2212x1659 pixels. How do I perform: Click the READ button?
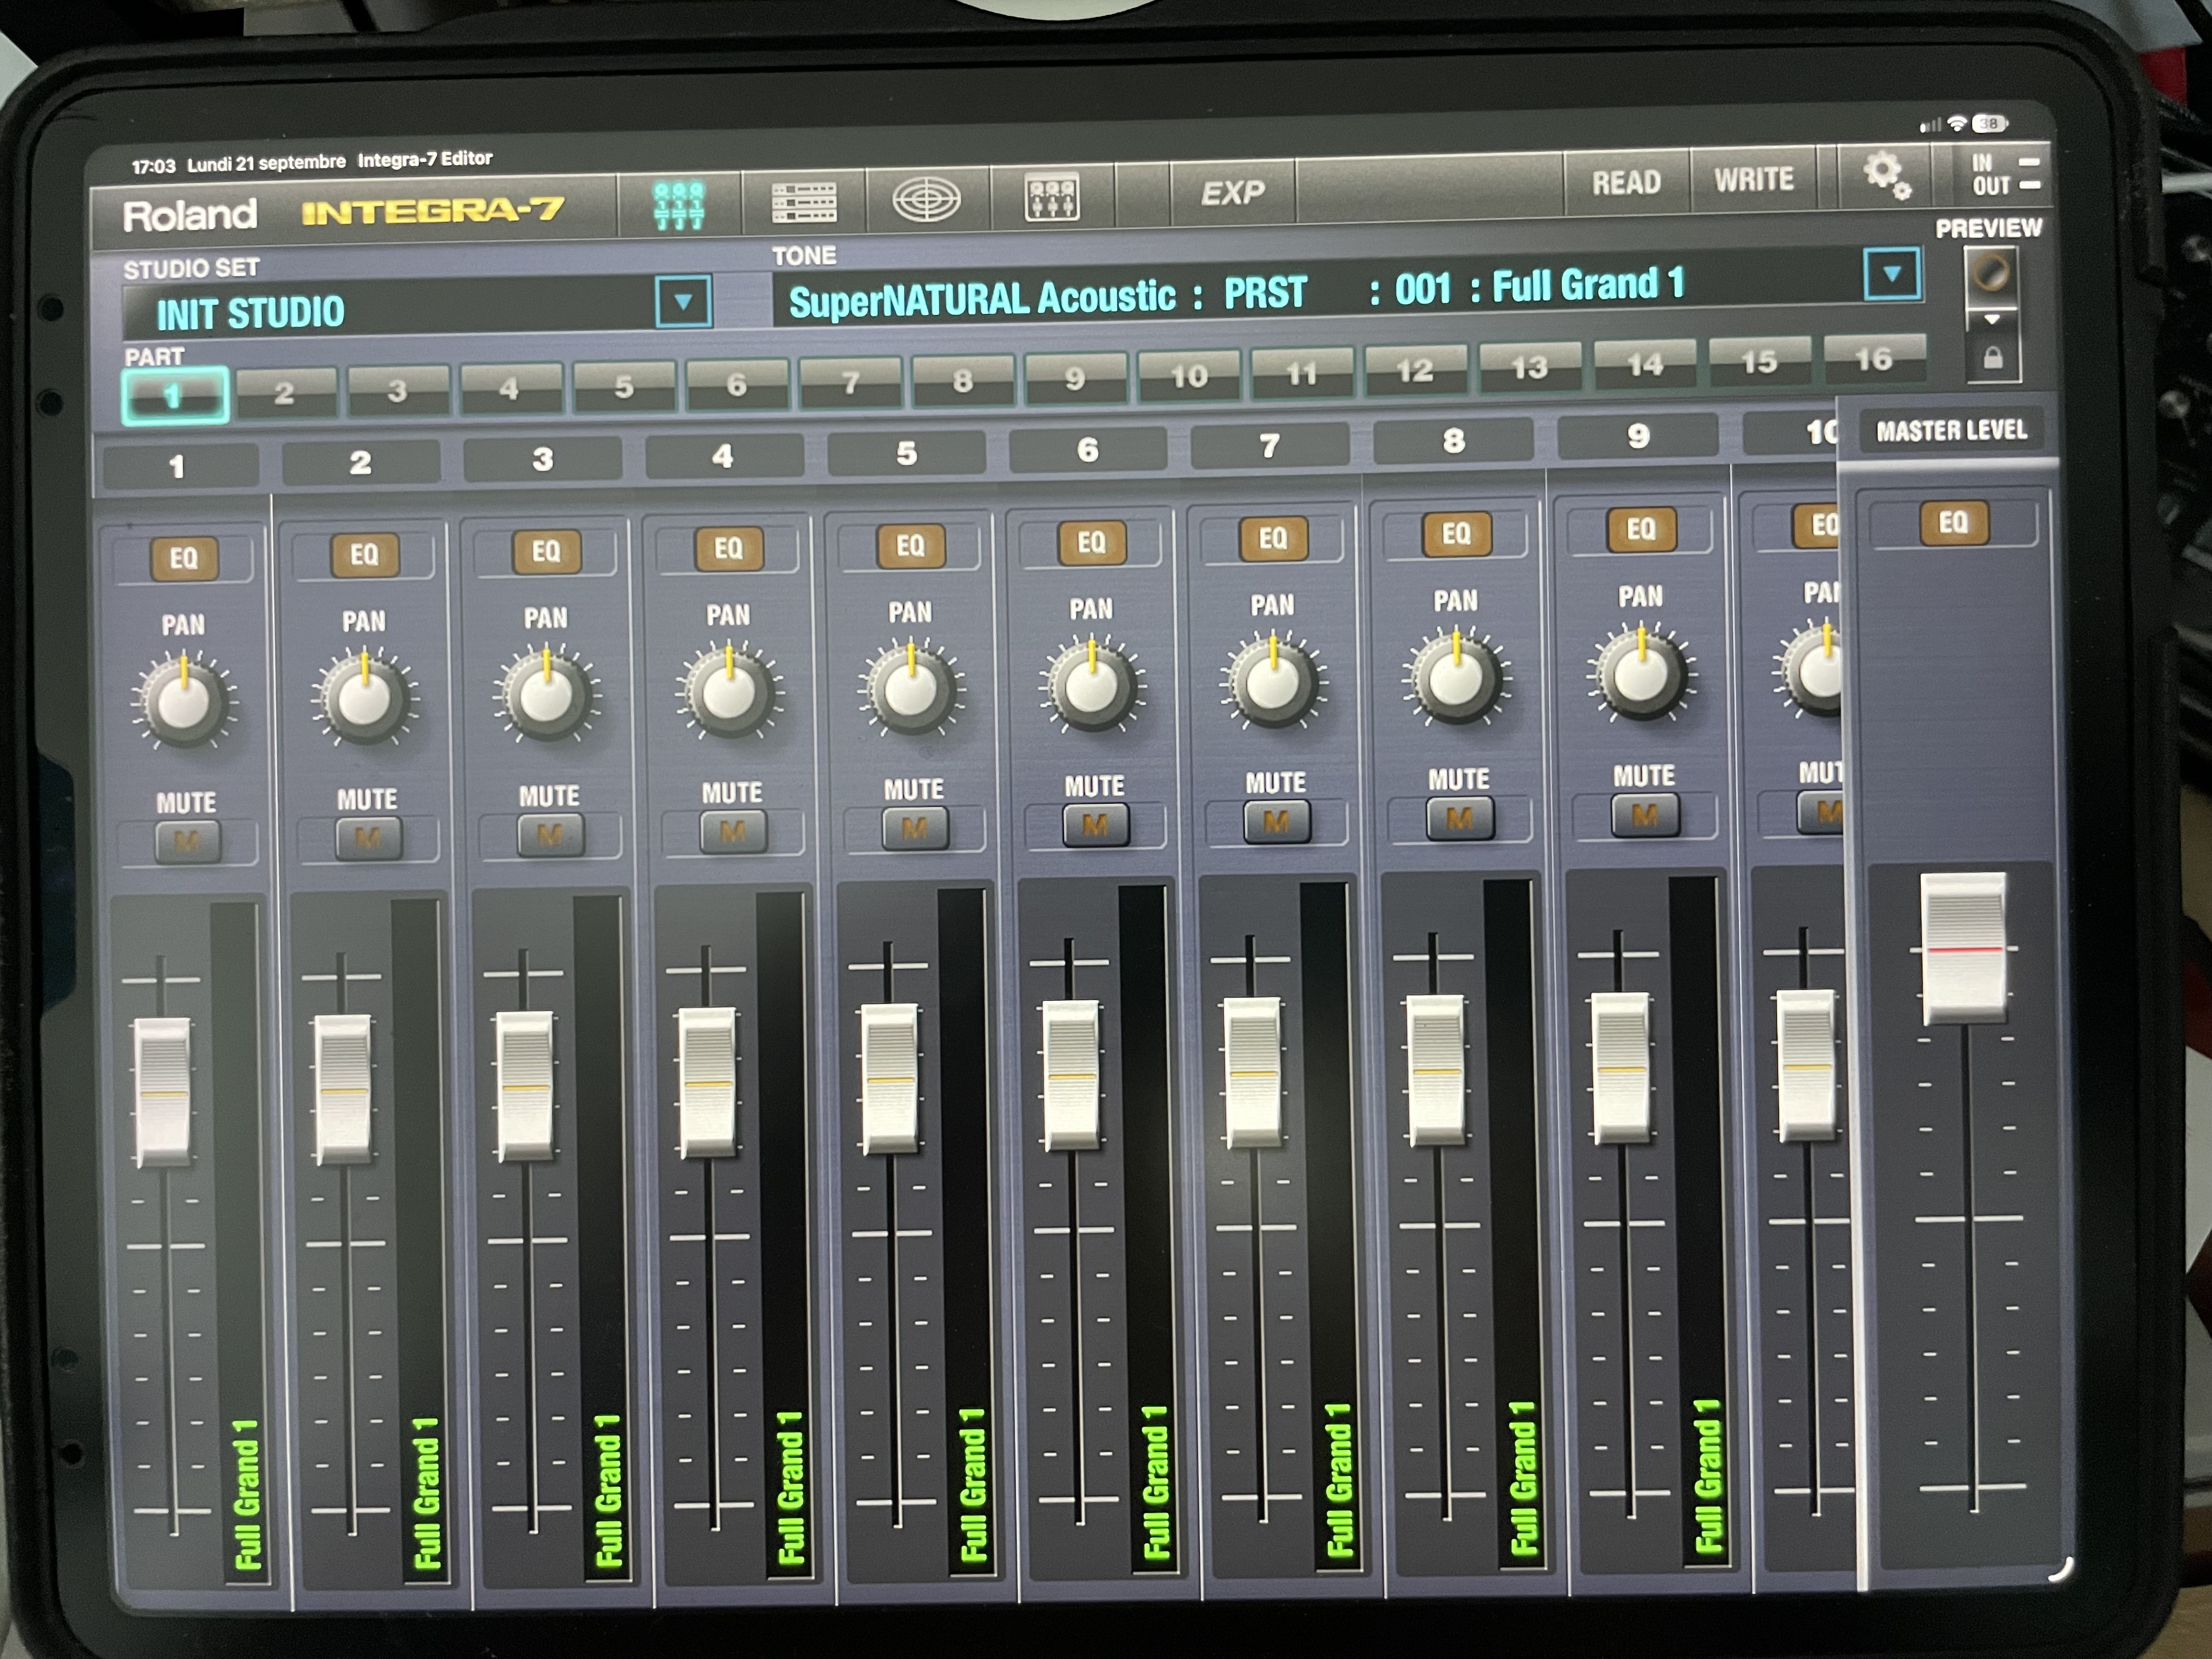click(1626, 183)
